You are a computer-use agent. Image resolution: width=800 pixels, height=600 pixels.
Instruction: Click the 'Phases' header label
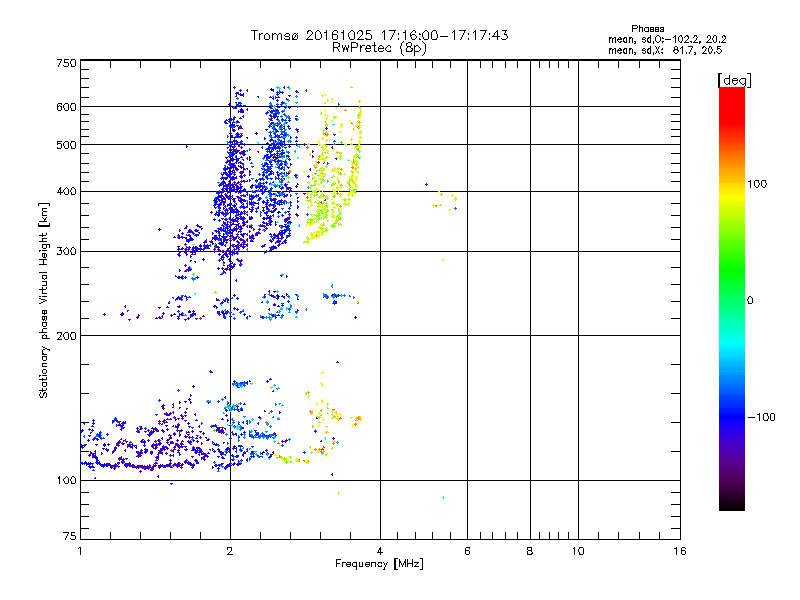pyautogui.click(x=647, y=29)
